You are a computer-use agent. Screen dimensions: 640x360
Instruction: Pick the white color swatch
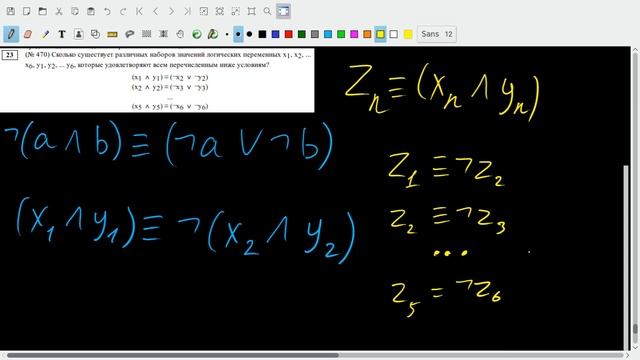click(393, 34)
